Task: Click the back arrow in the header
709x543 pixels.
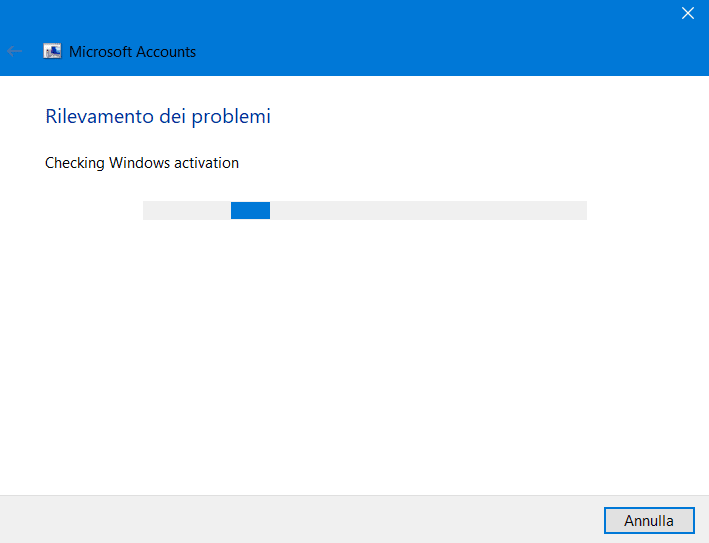Action: coord(14,51)
